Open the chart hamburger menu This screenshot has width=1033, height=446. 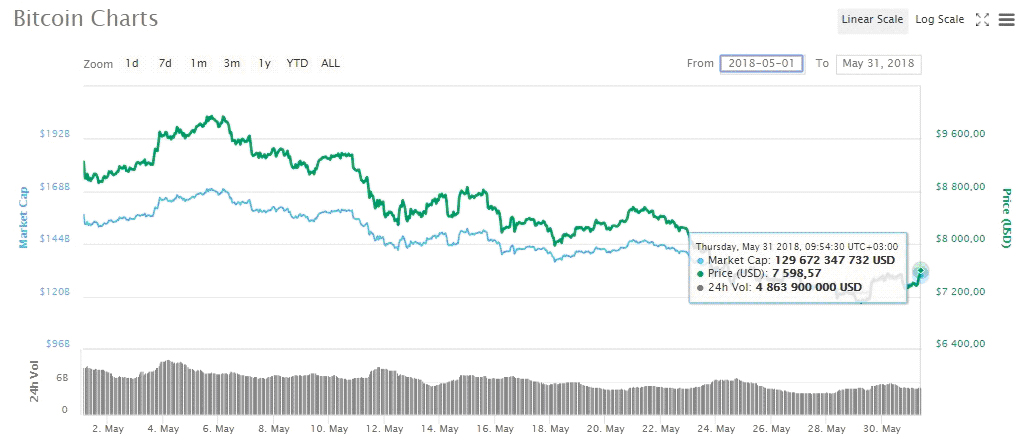coord(1006,20)
